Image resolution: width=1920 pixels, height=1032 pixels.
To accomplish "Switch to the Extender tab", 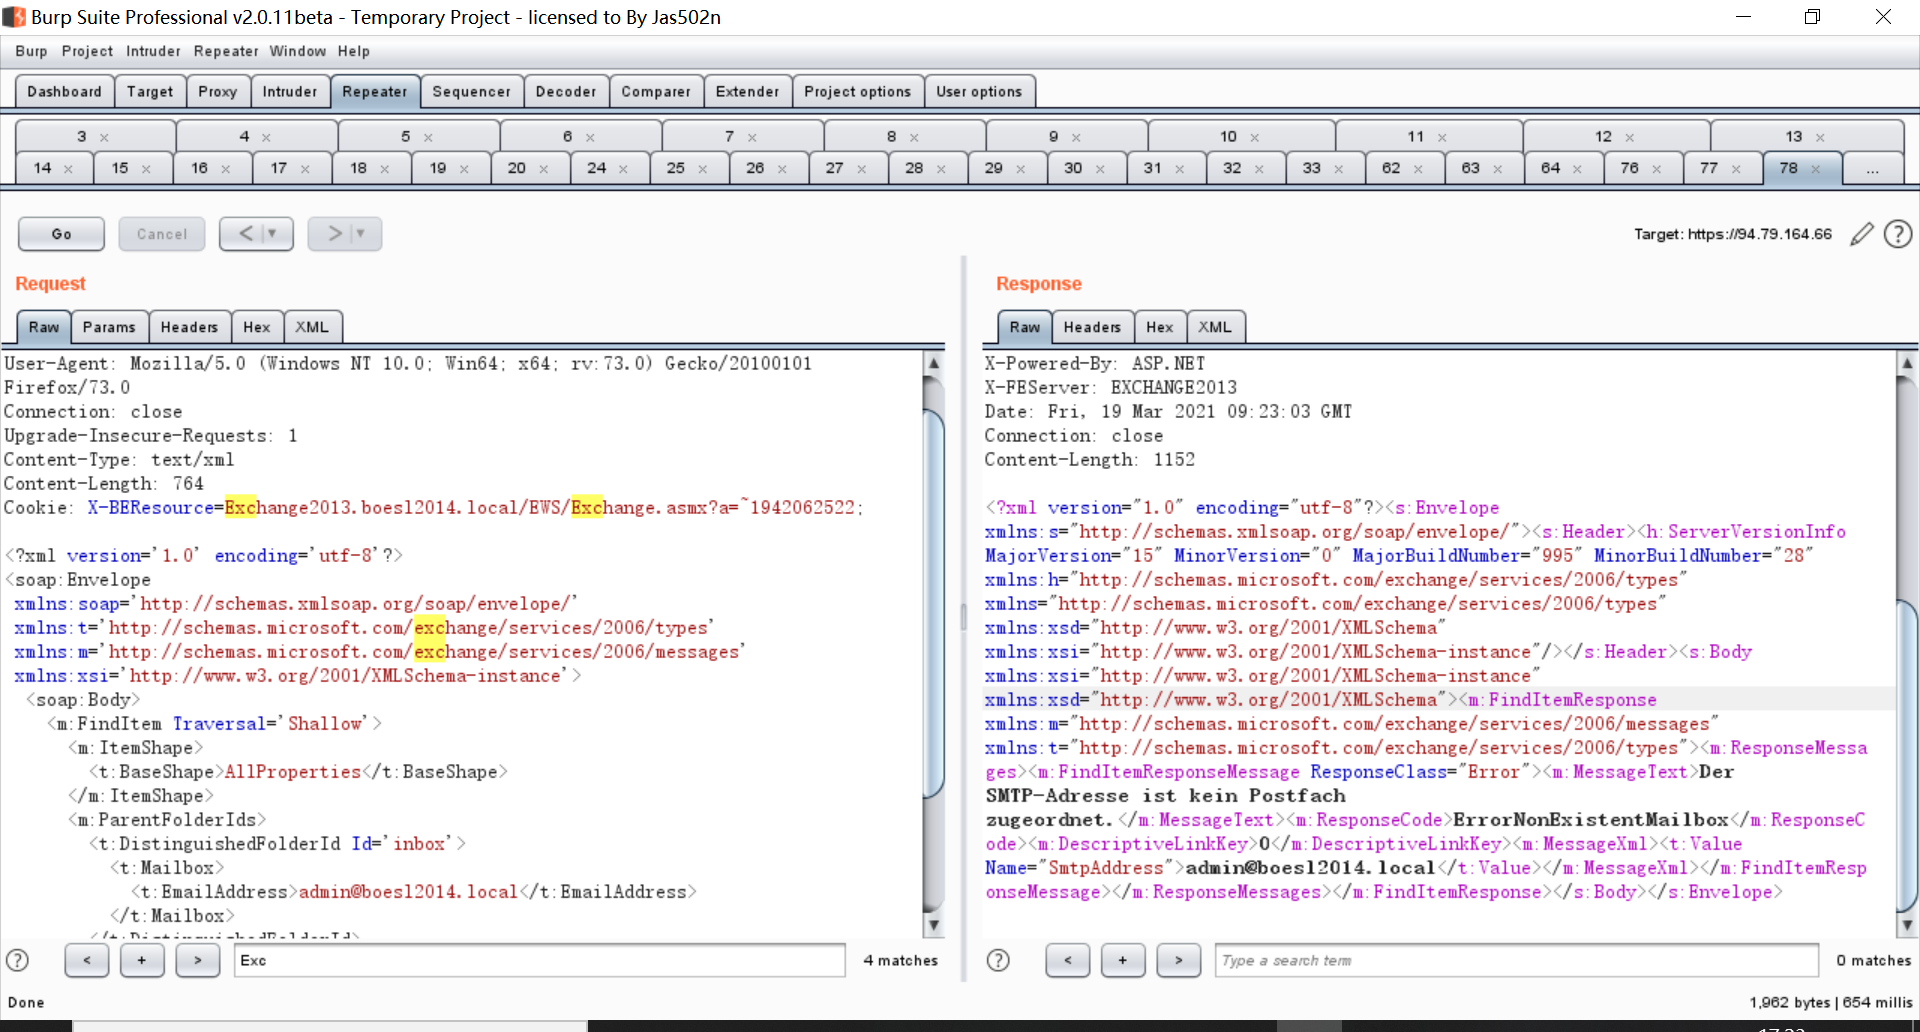I will (x=747, y=91).
